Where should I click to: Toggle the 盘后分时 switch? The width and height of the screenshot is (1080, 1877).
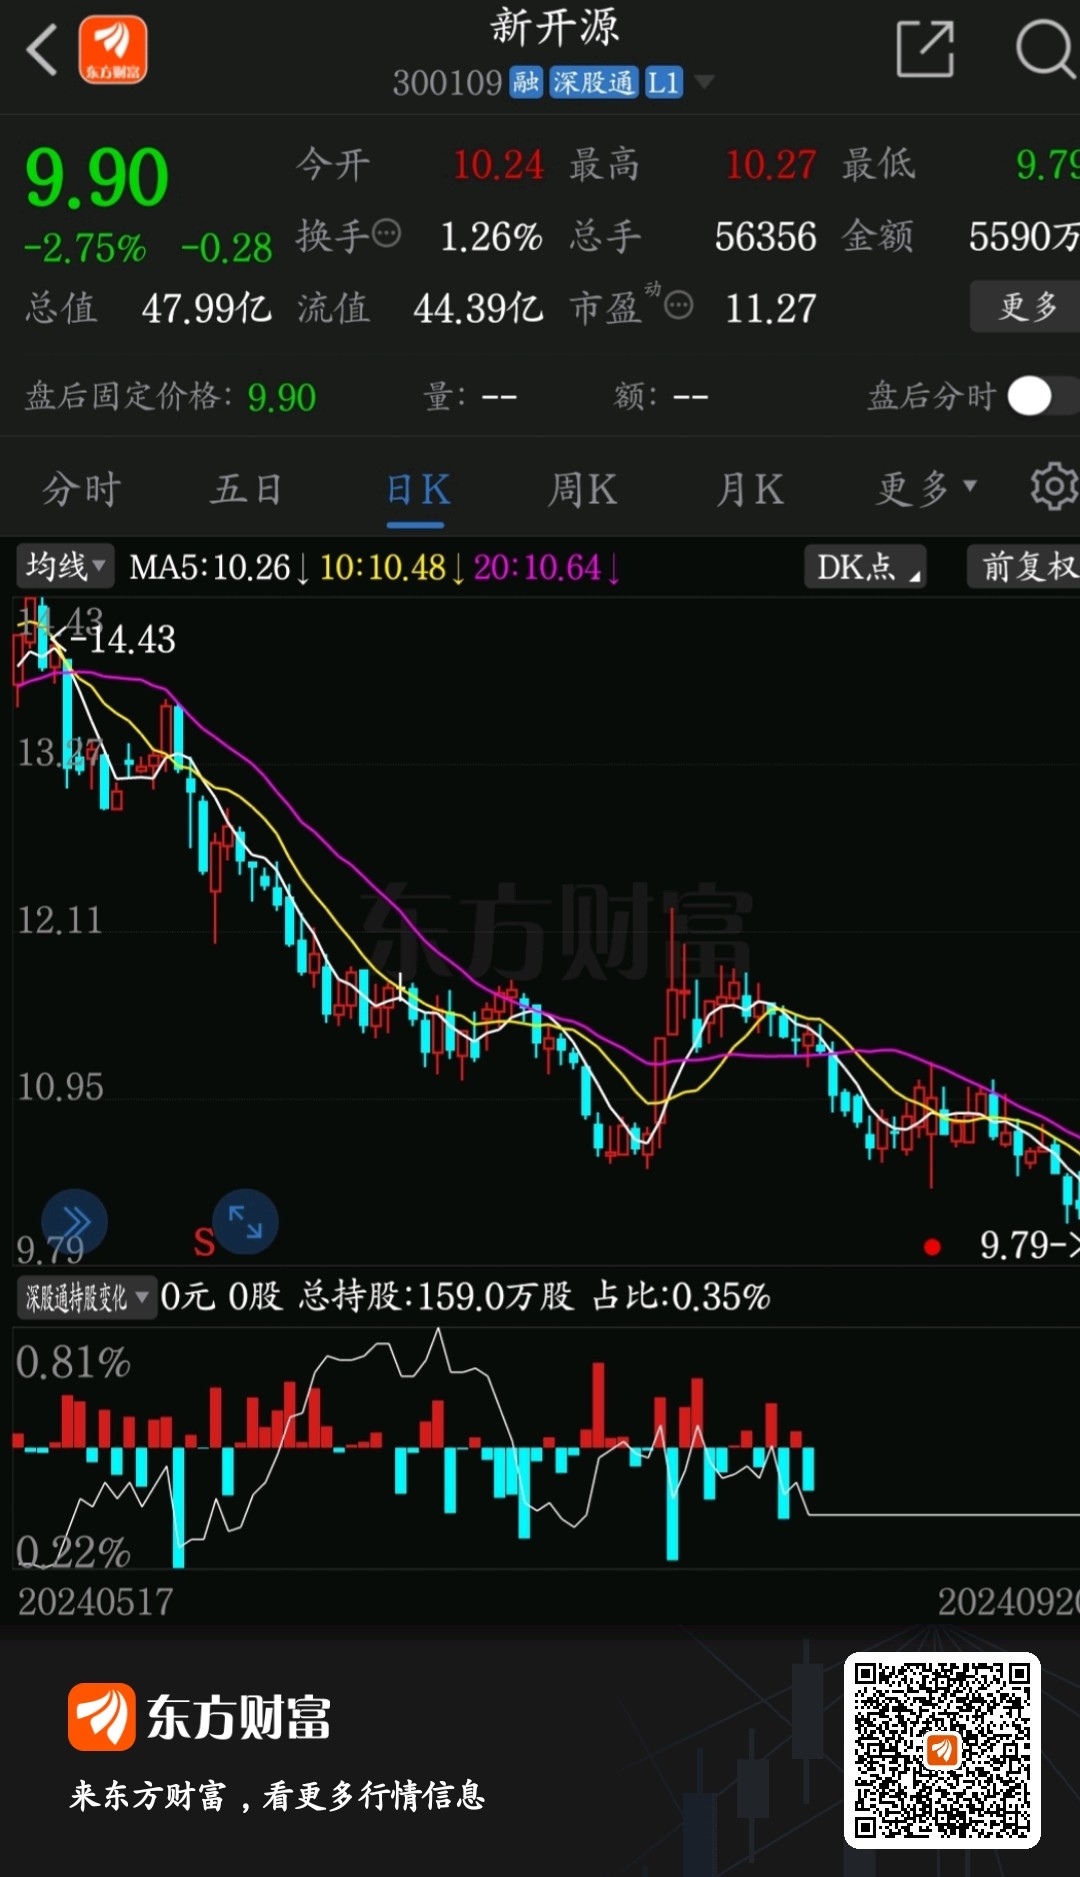[x=1042, y=396]
